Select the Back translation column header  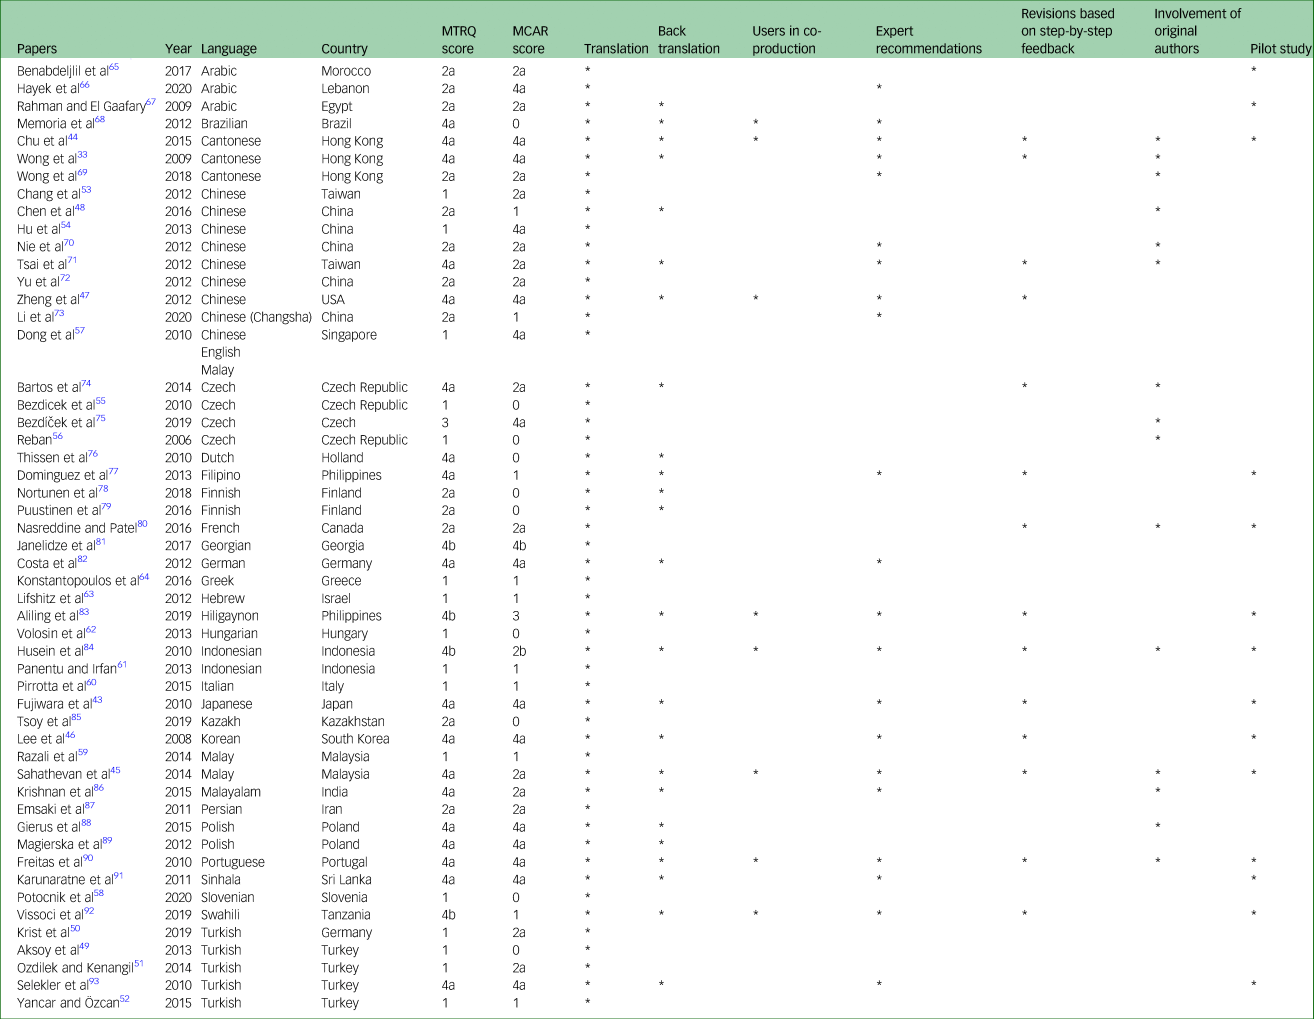[688, 40]
